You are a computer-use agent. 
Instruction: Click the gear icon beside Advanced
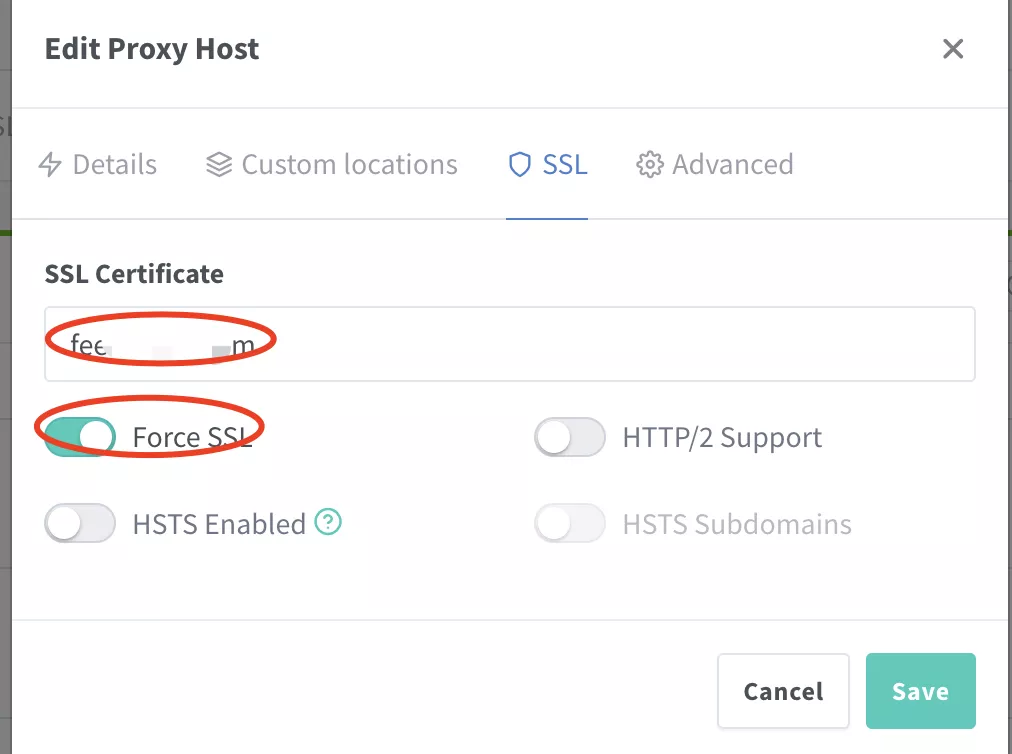650,164
